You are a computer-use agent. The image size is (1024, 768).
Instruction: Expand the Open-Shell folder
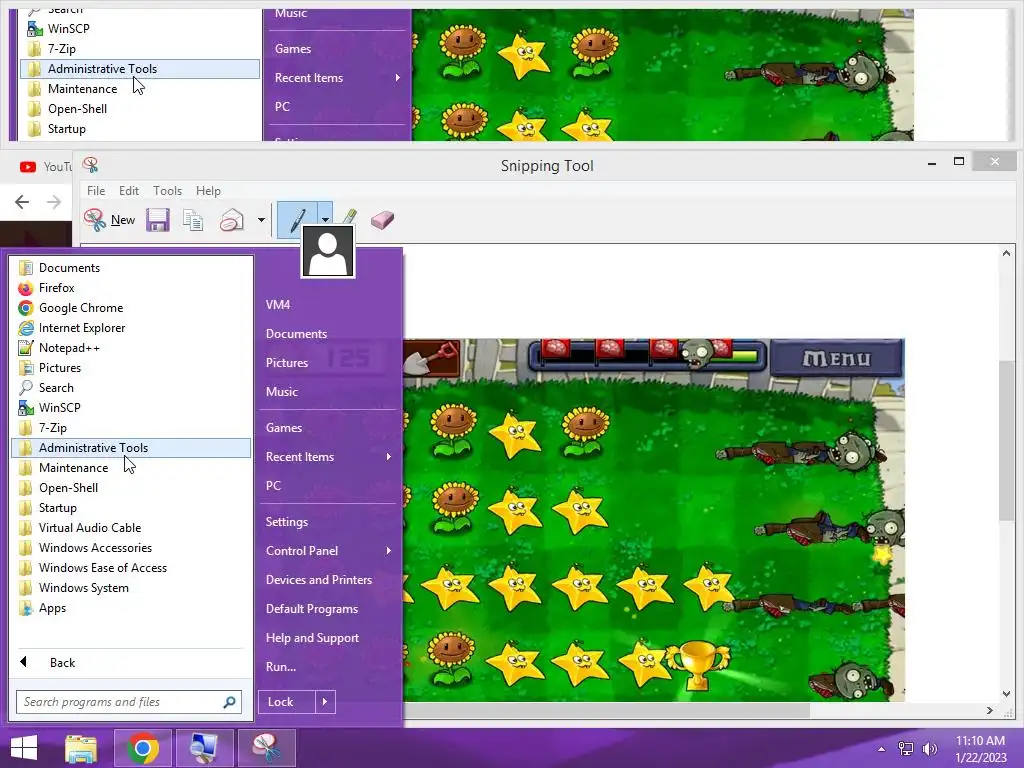[131, 488]
